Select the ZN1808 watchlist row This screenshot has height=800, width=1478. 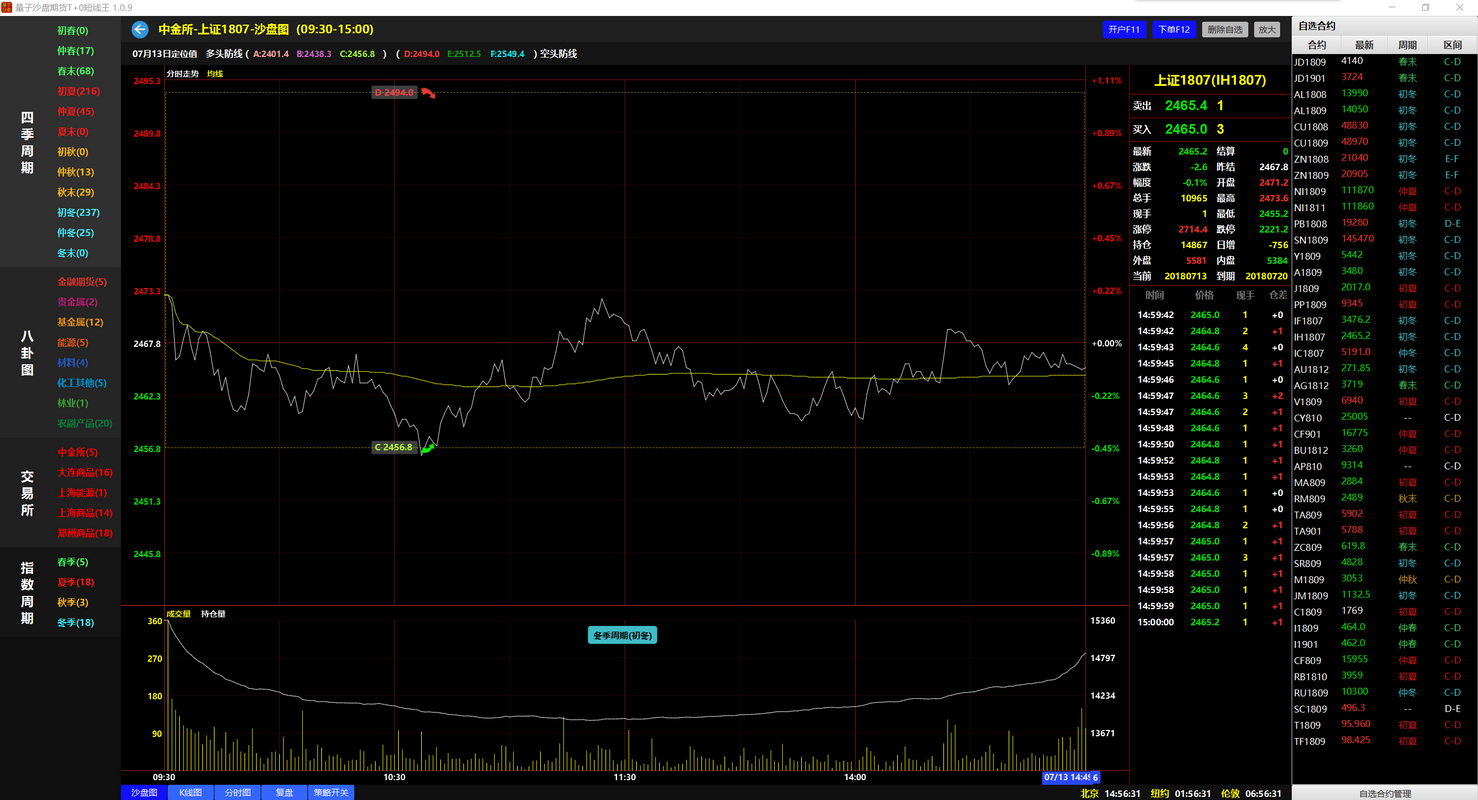pos(1384,159)
